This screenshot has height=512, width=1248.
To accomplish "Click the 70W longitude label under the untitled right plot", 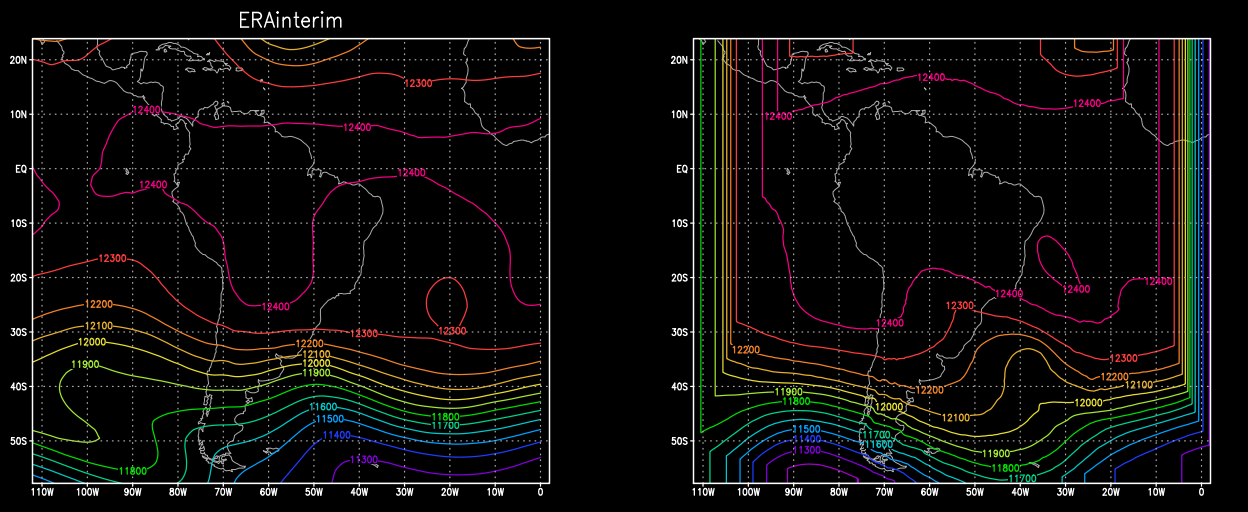I will tap(884, 492).
